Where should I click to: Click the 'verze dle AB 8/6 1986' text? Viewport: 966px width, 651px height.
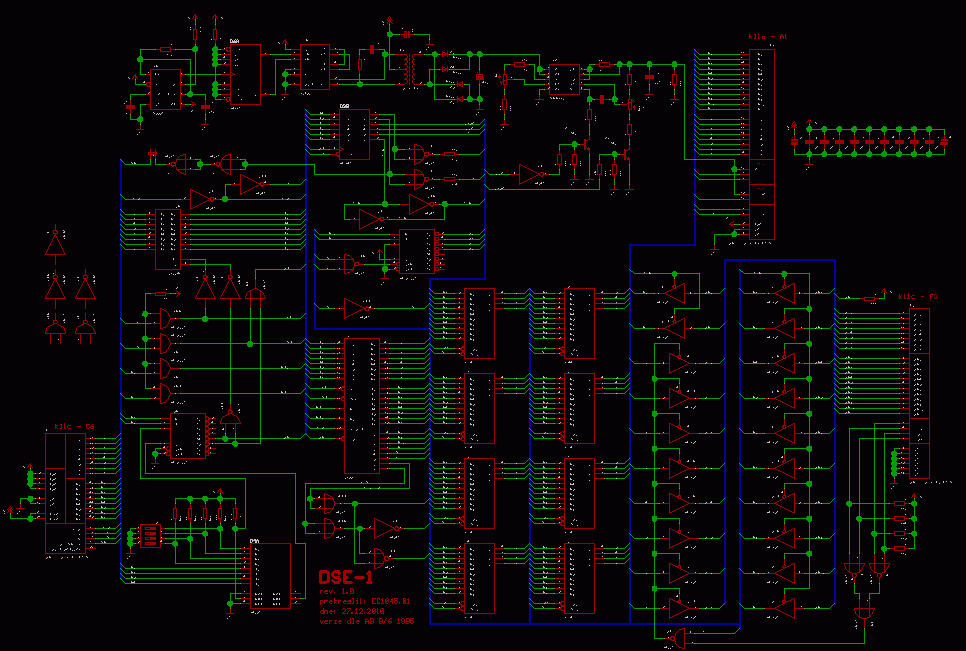click(365, 621)
